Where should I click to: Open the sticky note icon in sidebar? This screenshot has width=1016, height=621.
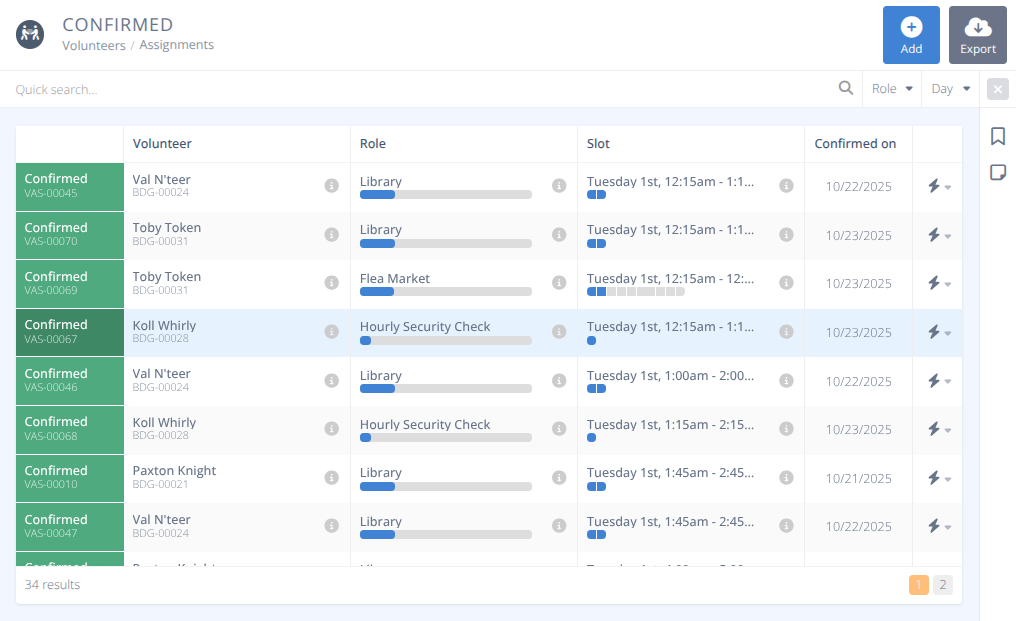tap(997, 172)
